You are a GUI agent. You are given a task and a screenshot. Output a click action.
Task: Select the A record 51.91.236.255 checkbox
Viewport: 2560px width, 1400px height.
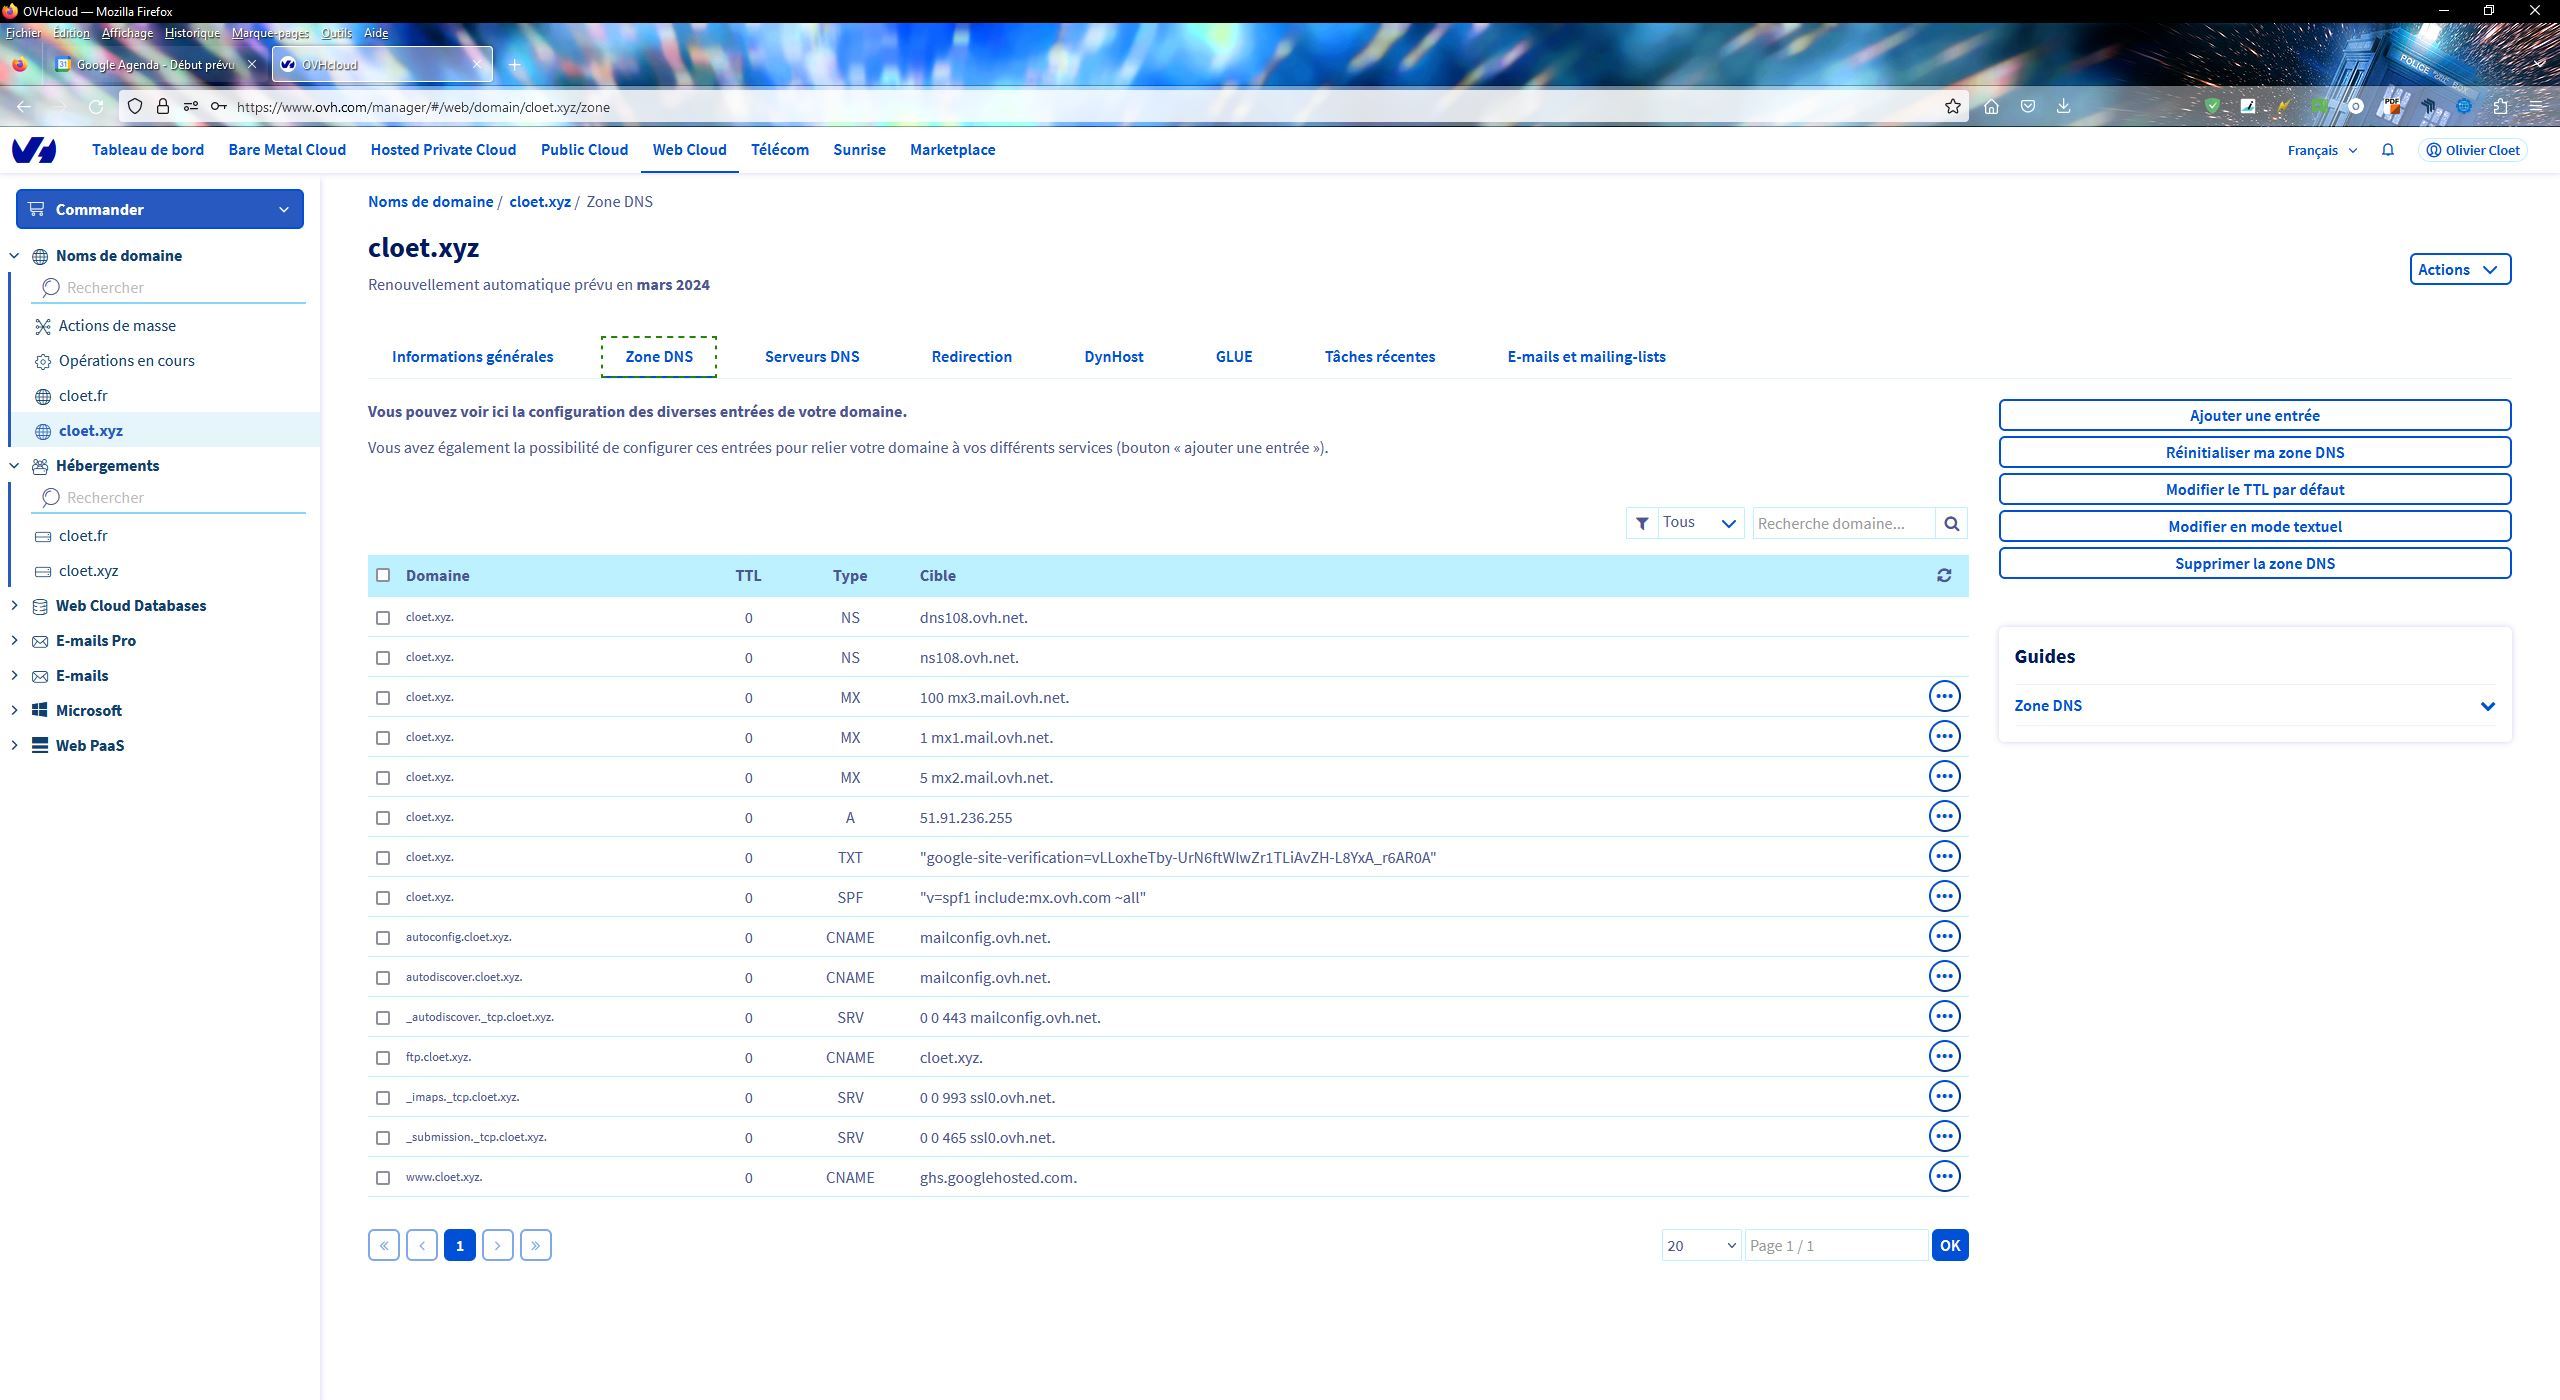[383, 817]
